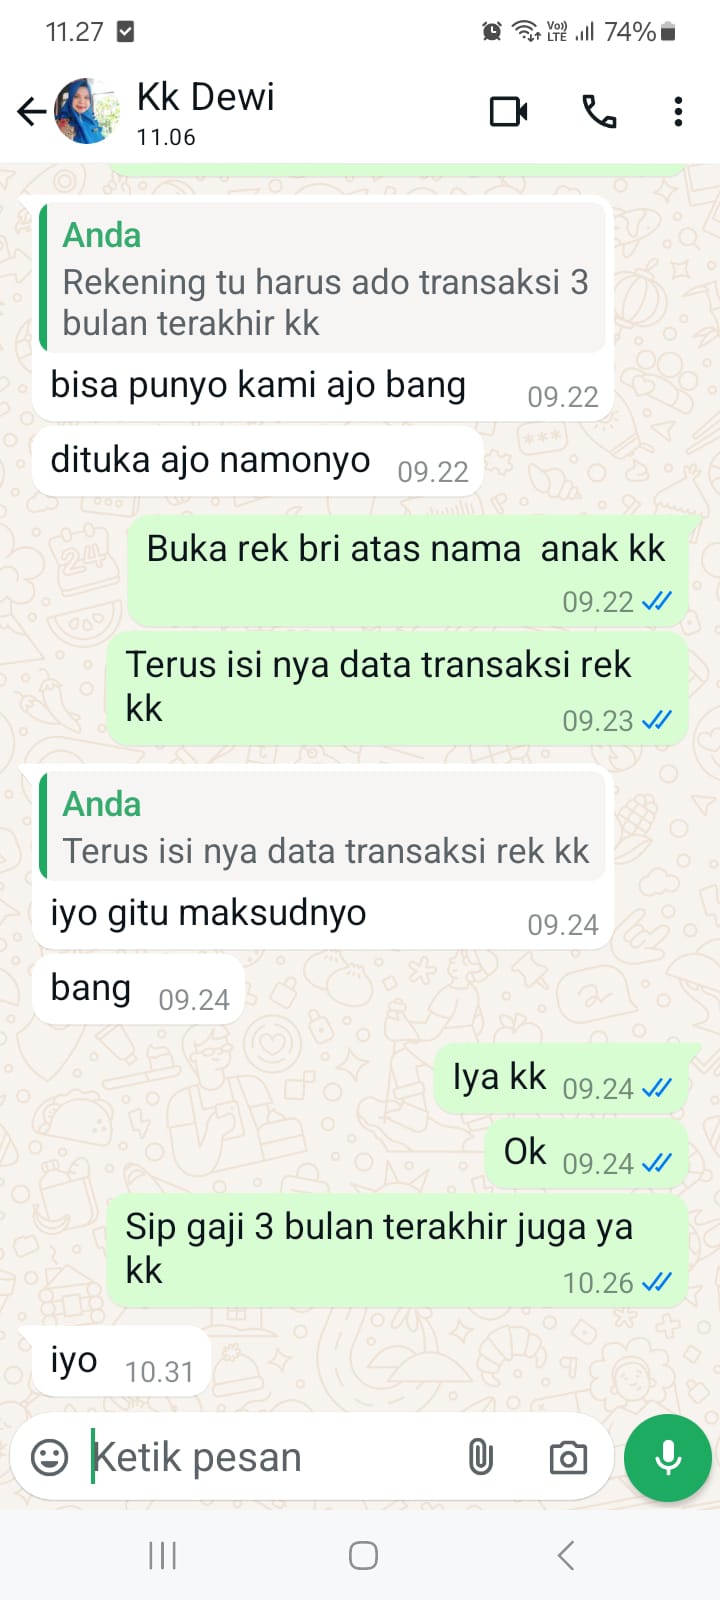Tap the Android back navigation chevron
The image size is (720, 1600).
click(566, 1555)
